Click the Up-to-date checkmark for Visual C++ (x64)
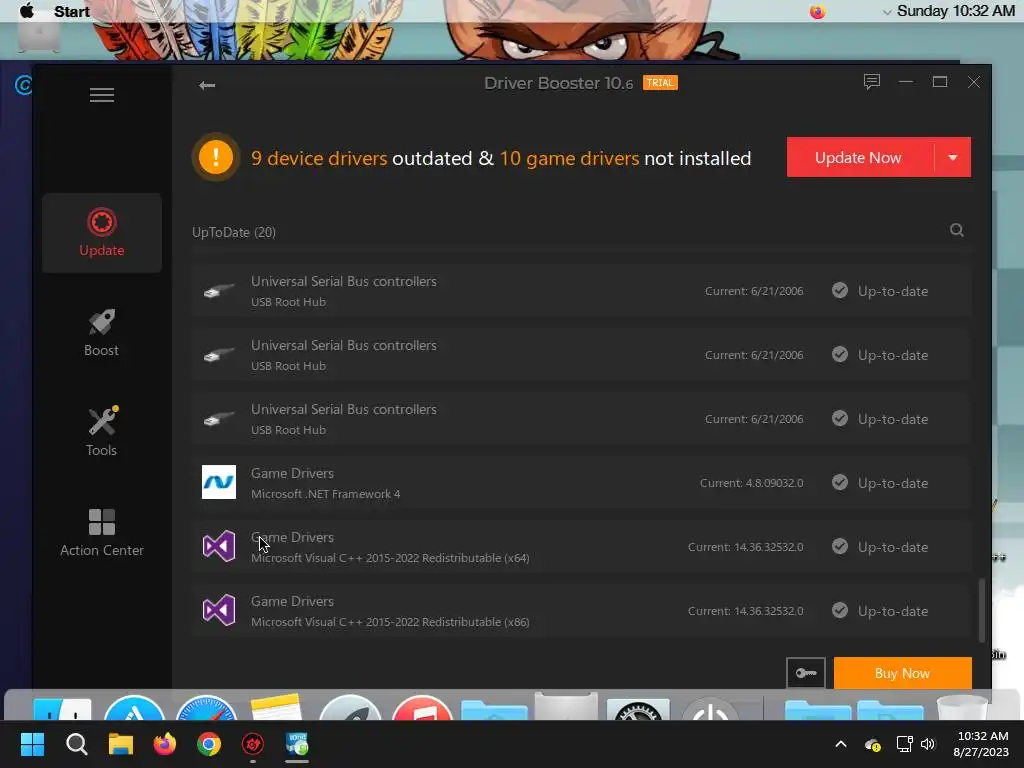 (x=840, y=547)
